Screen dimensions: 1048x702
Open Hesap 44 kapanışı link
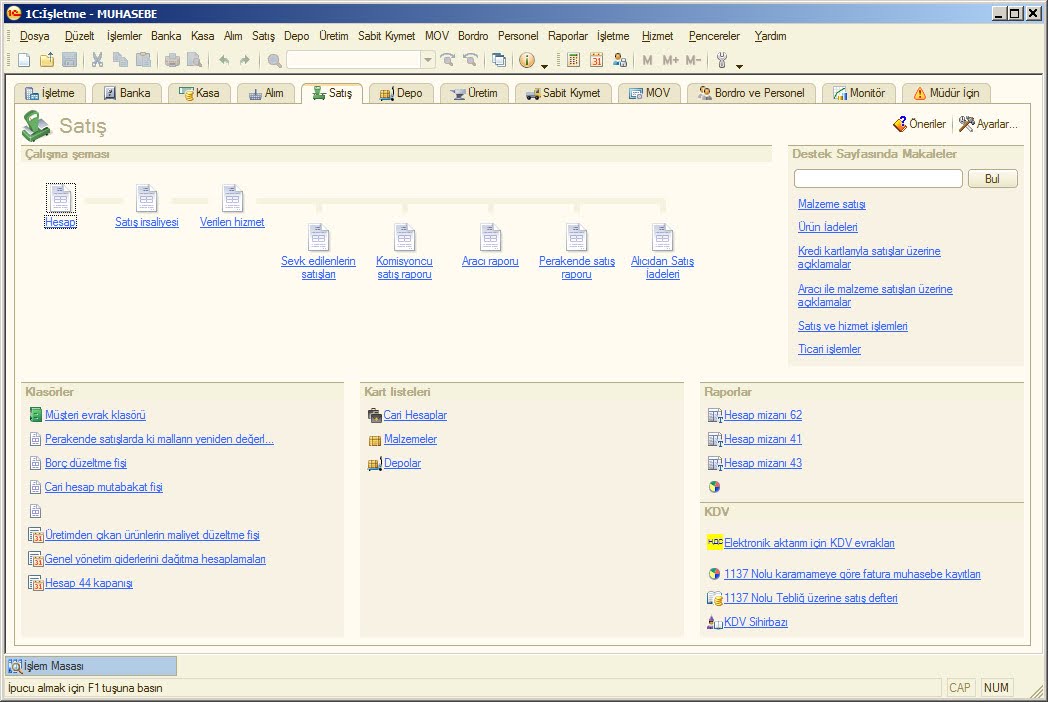coord(88,583)
